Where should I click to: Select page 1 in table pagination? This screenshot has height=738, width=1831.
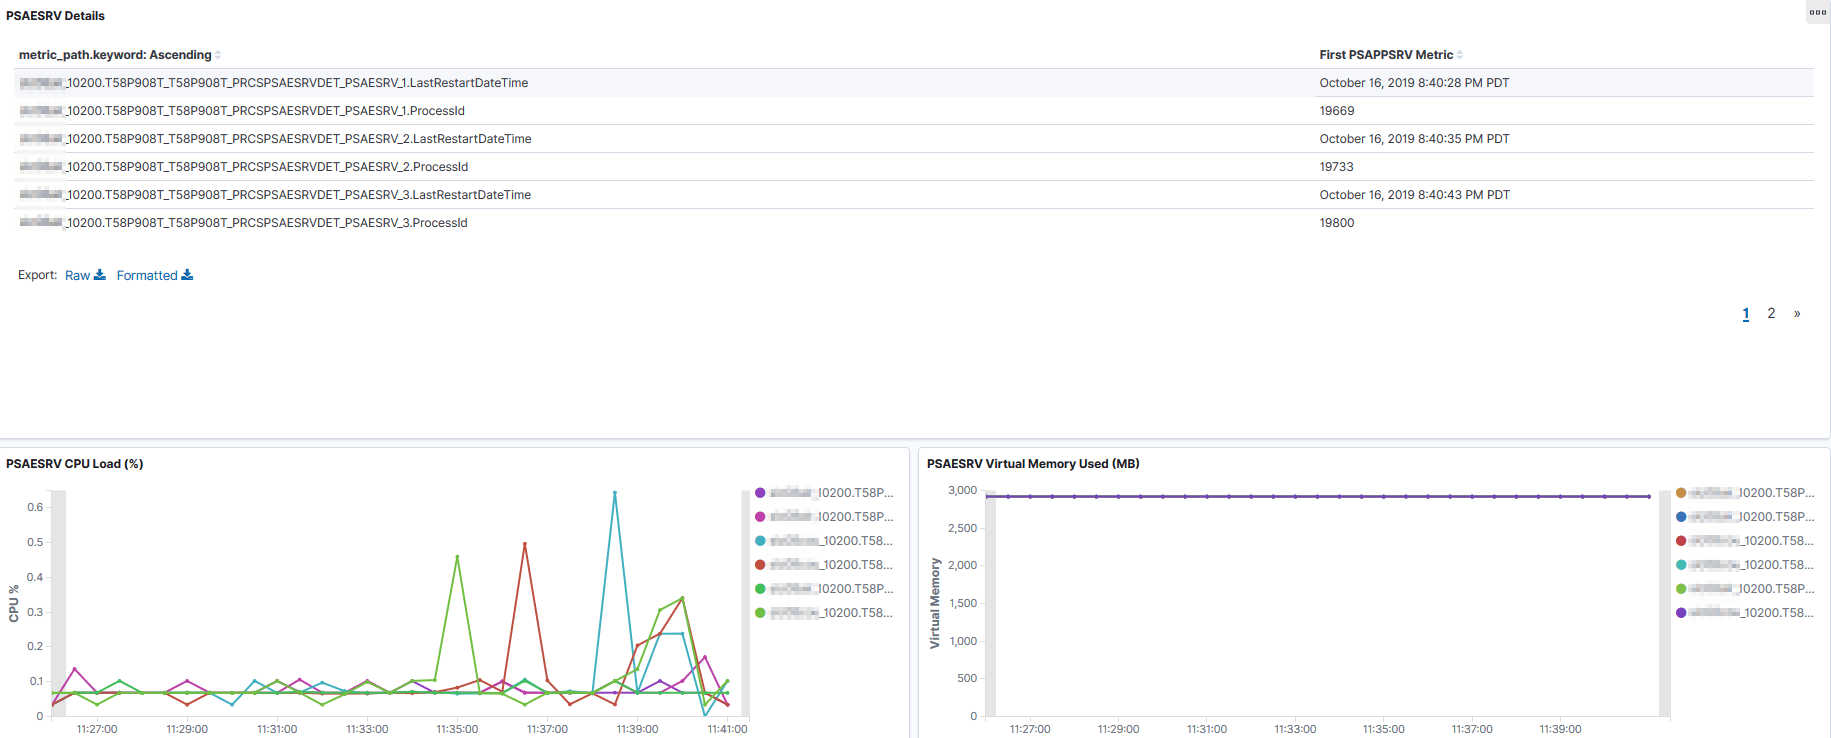coord(1746,313)
